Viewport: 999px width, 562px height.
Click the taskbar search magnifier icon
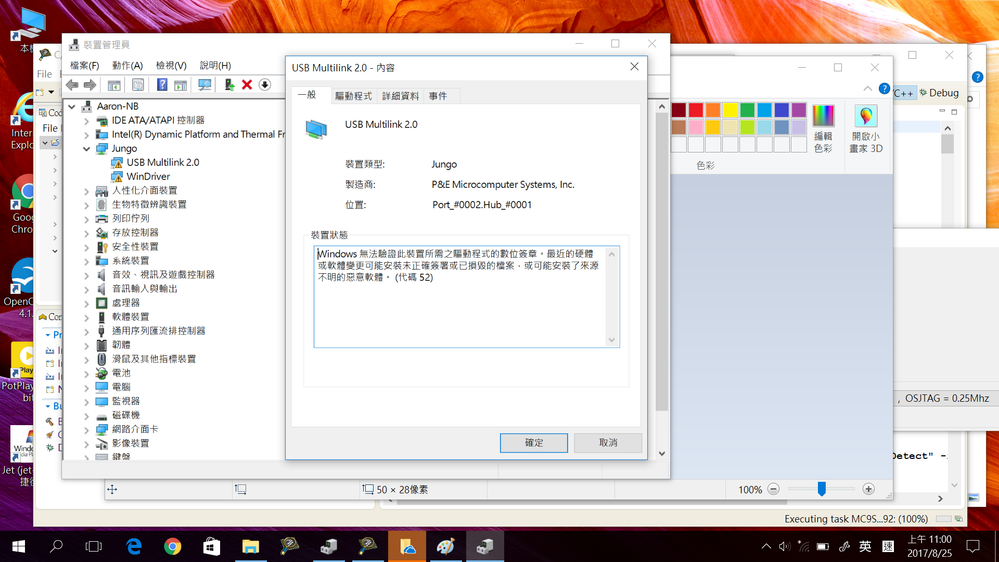coord(56,546)
